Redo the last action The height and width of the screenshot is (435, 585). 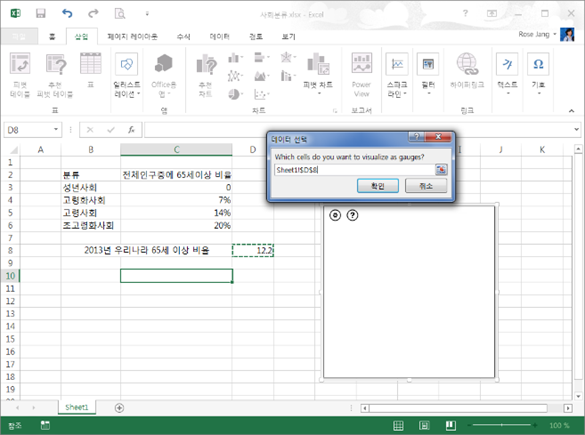(93, 14)
